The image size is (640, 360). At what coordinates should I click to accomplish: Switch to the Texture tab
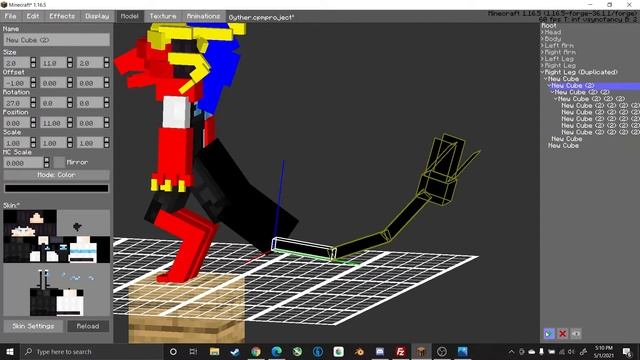pos(162,16)
